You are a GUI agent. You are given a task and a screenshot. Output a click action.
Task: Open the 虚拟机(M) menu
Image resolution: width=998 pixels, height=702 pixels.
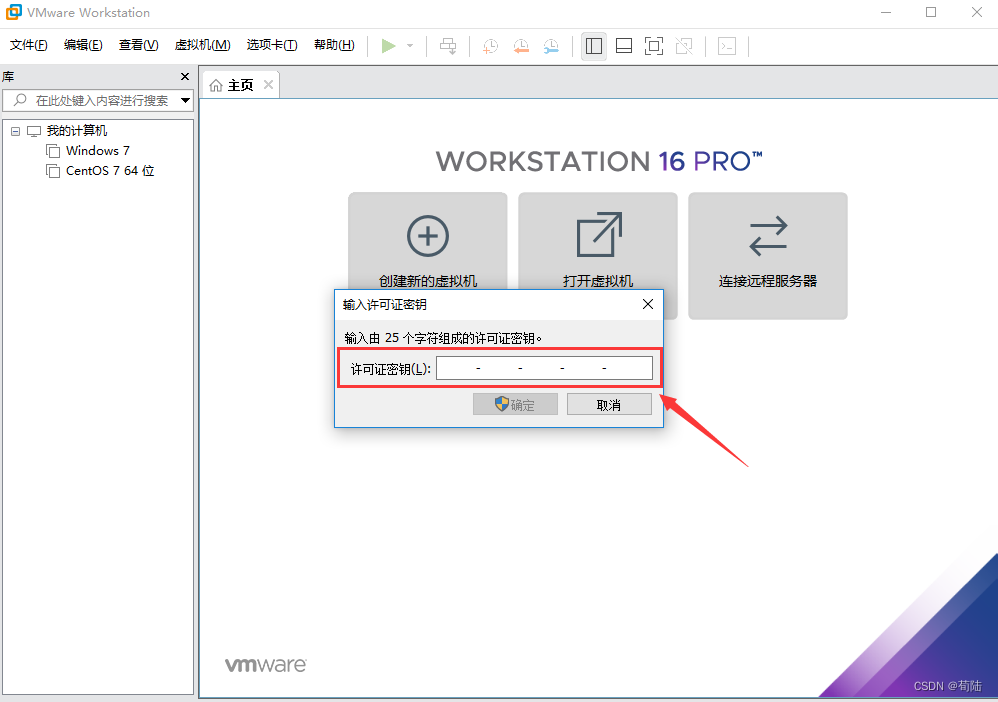point(202,45)
